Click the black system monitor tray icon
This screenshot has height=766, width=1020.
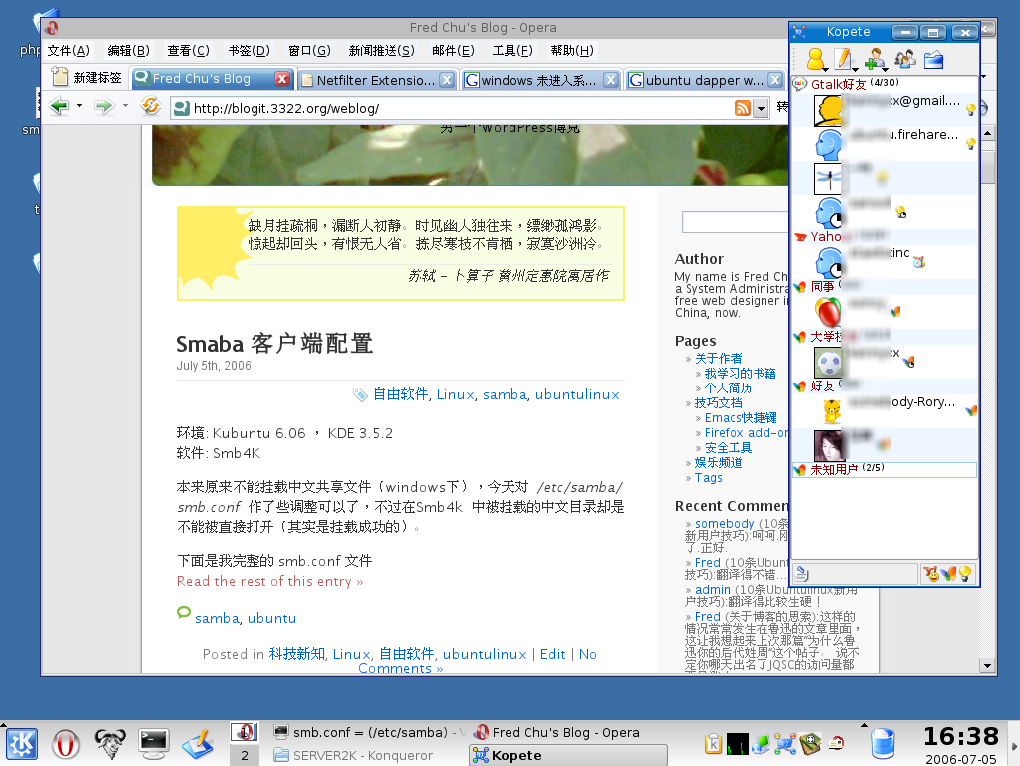(738, 743)
